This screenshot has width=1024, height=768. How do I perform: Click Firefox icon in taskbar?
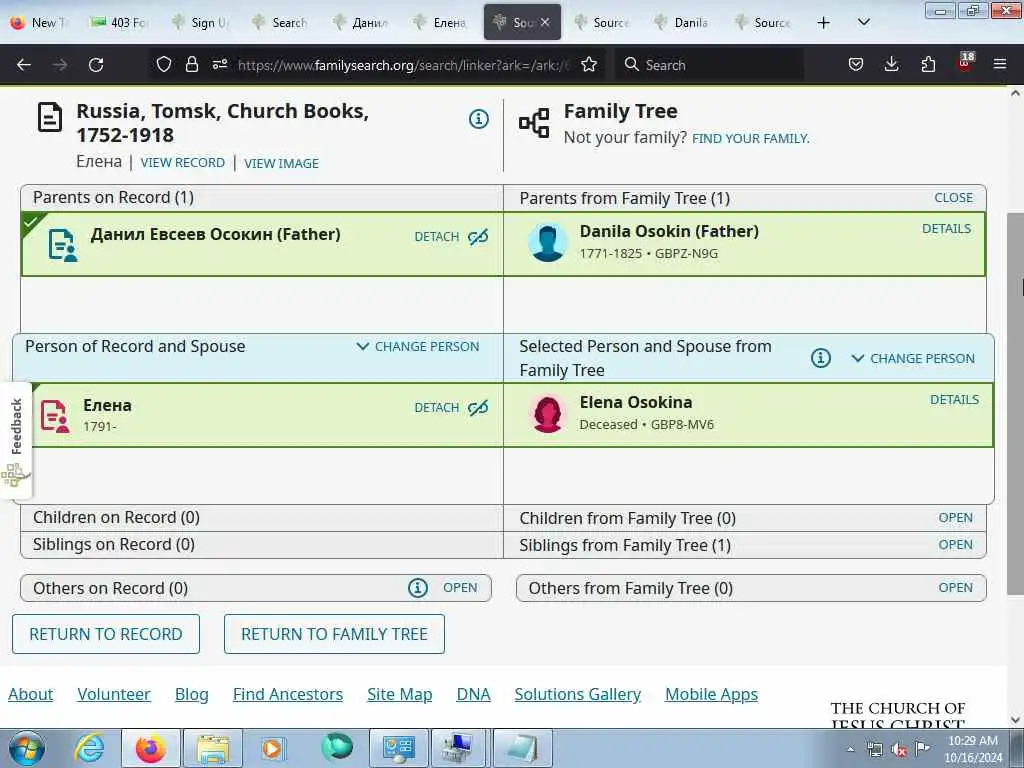pyautogui.click(x=151, y=748)
